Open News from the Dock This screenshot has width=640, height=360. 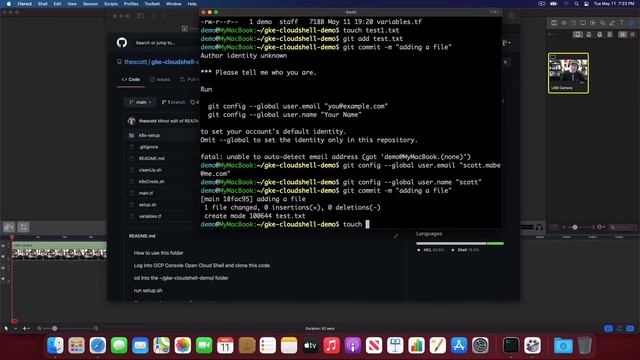point(373,346)
